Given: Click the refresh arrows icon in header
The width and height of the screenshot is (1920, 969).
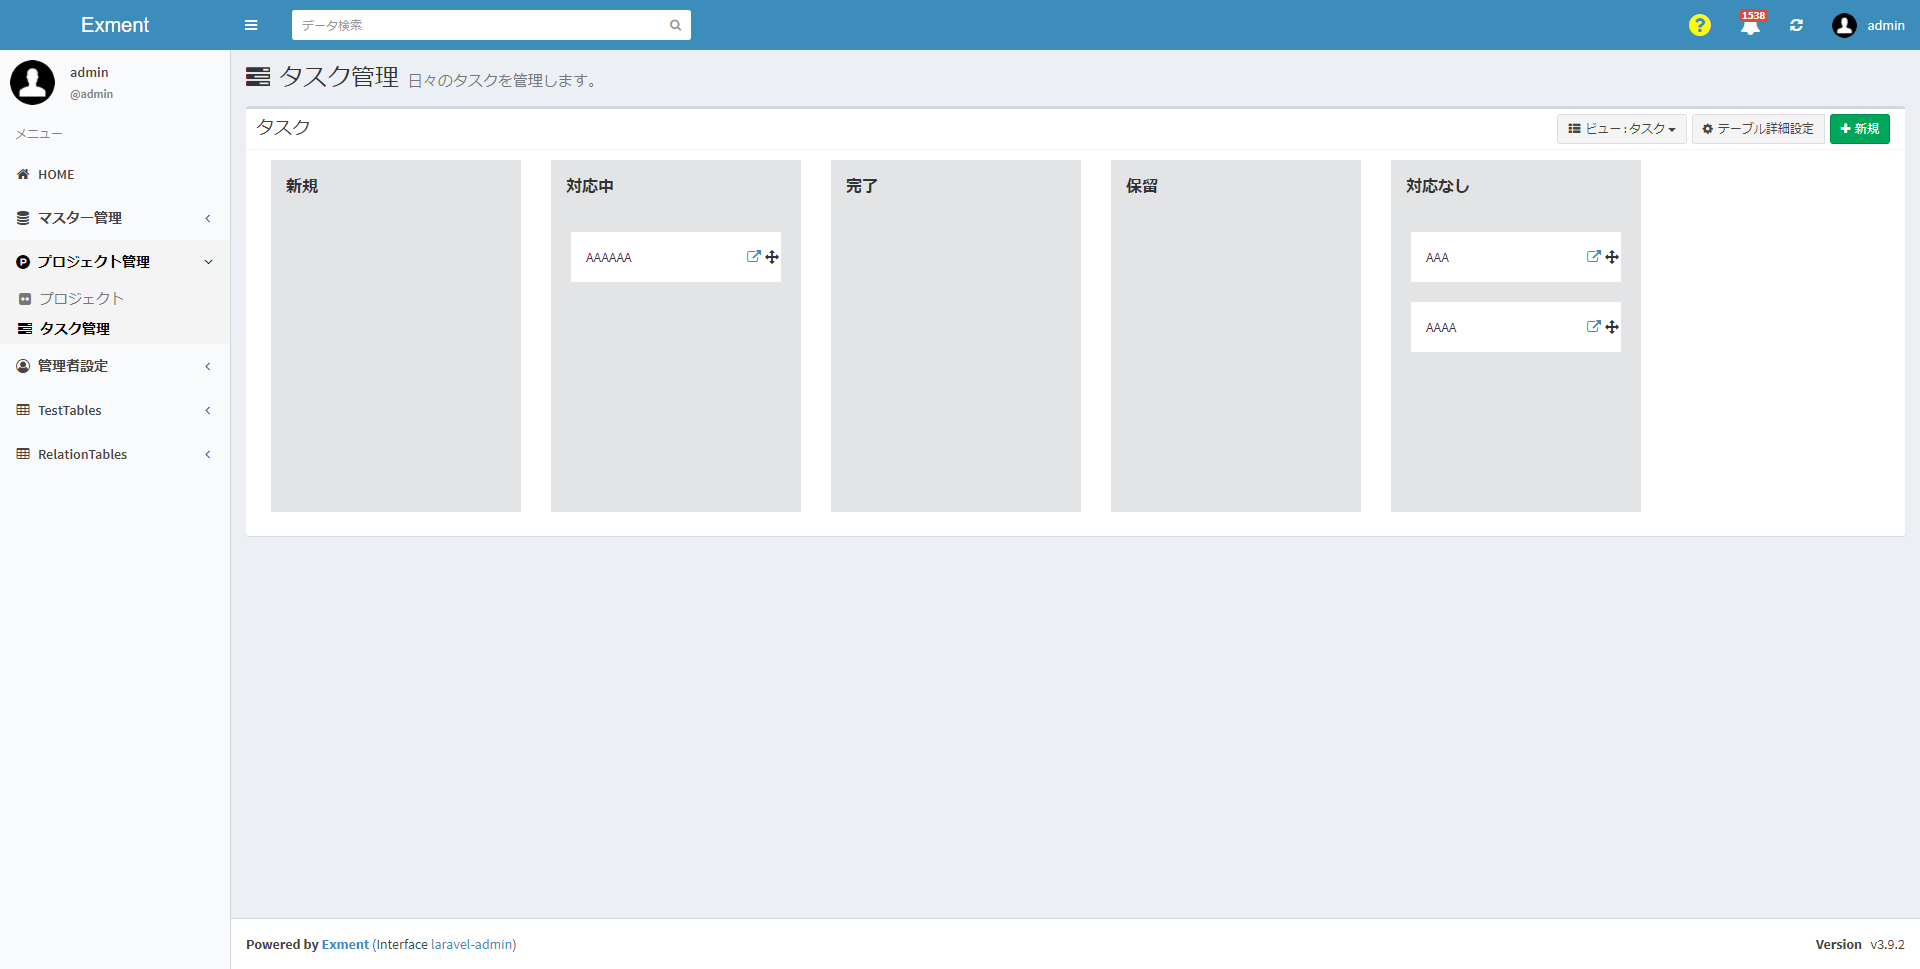Looking at the screenshot, I should coord(1797,25).
